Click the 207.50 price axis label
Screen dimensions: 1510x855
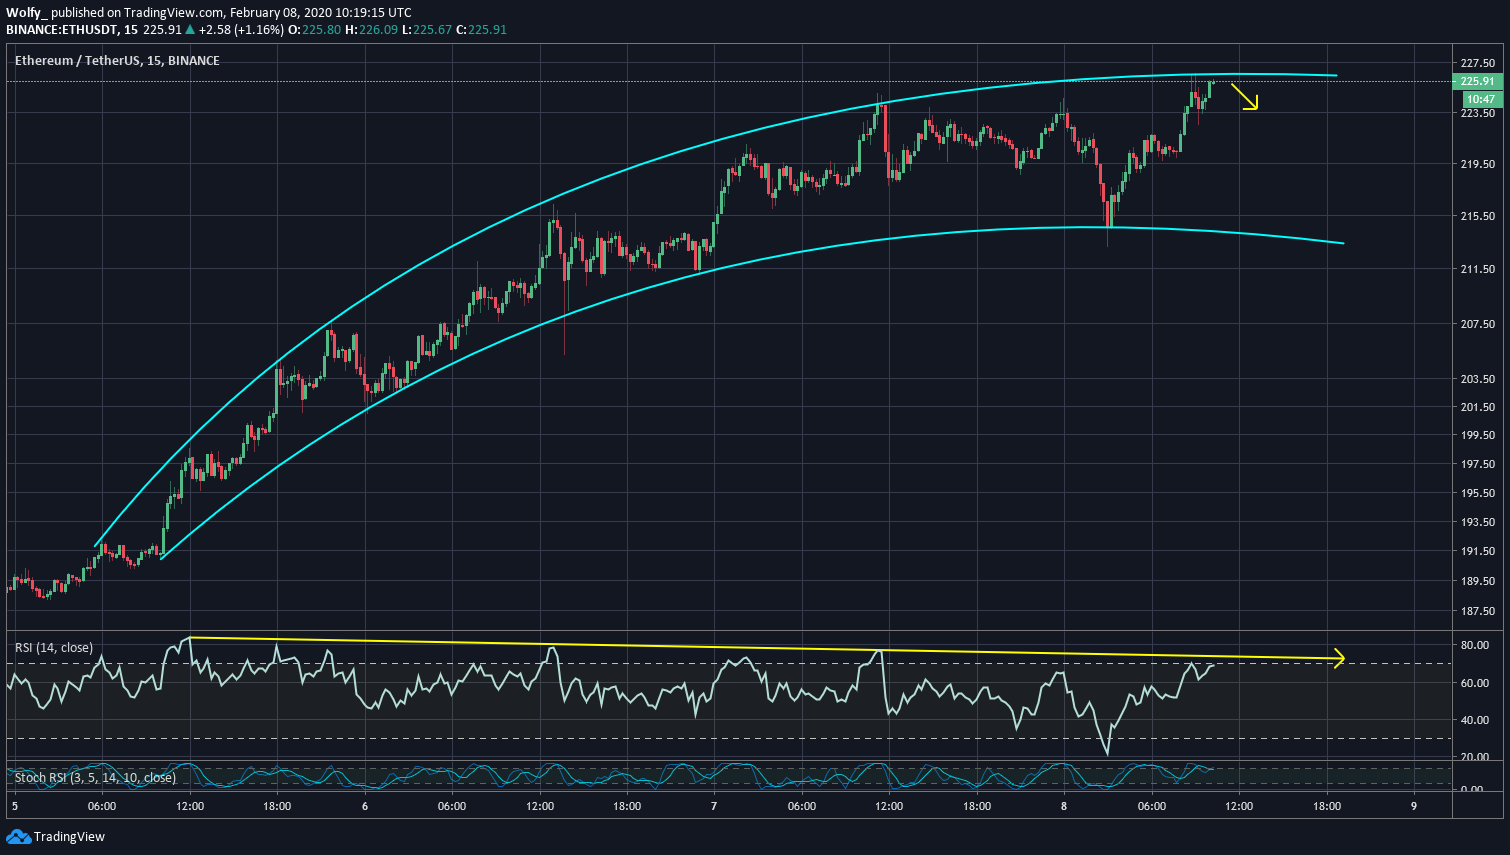click(1477, 324)
